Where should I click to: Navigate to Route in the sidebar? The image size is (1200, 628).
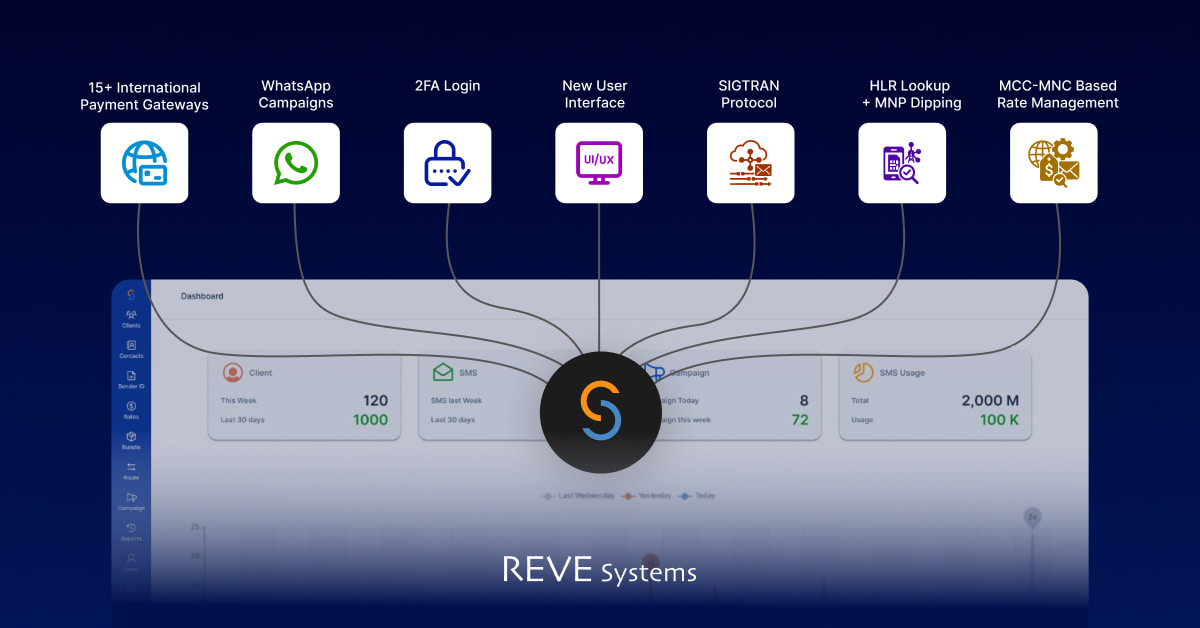pos(131,471)
